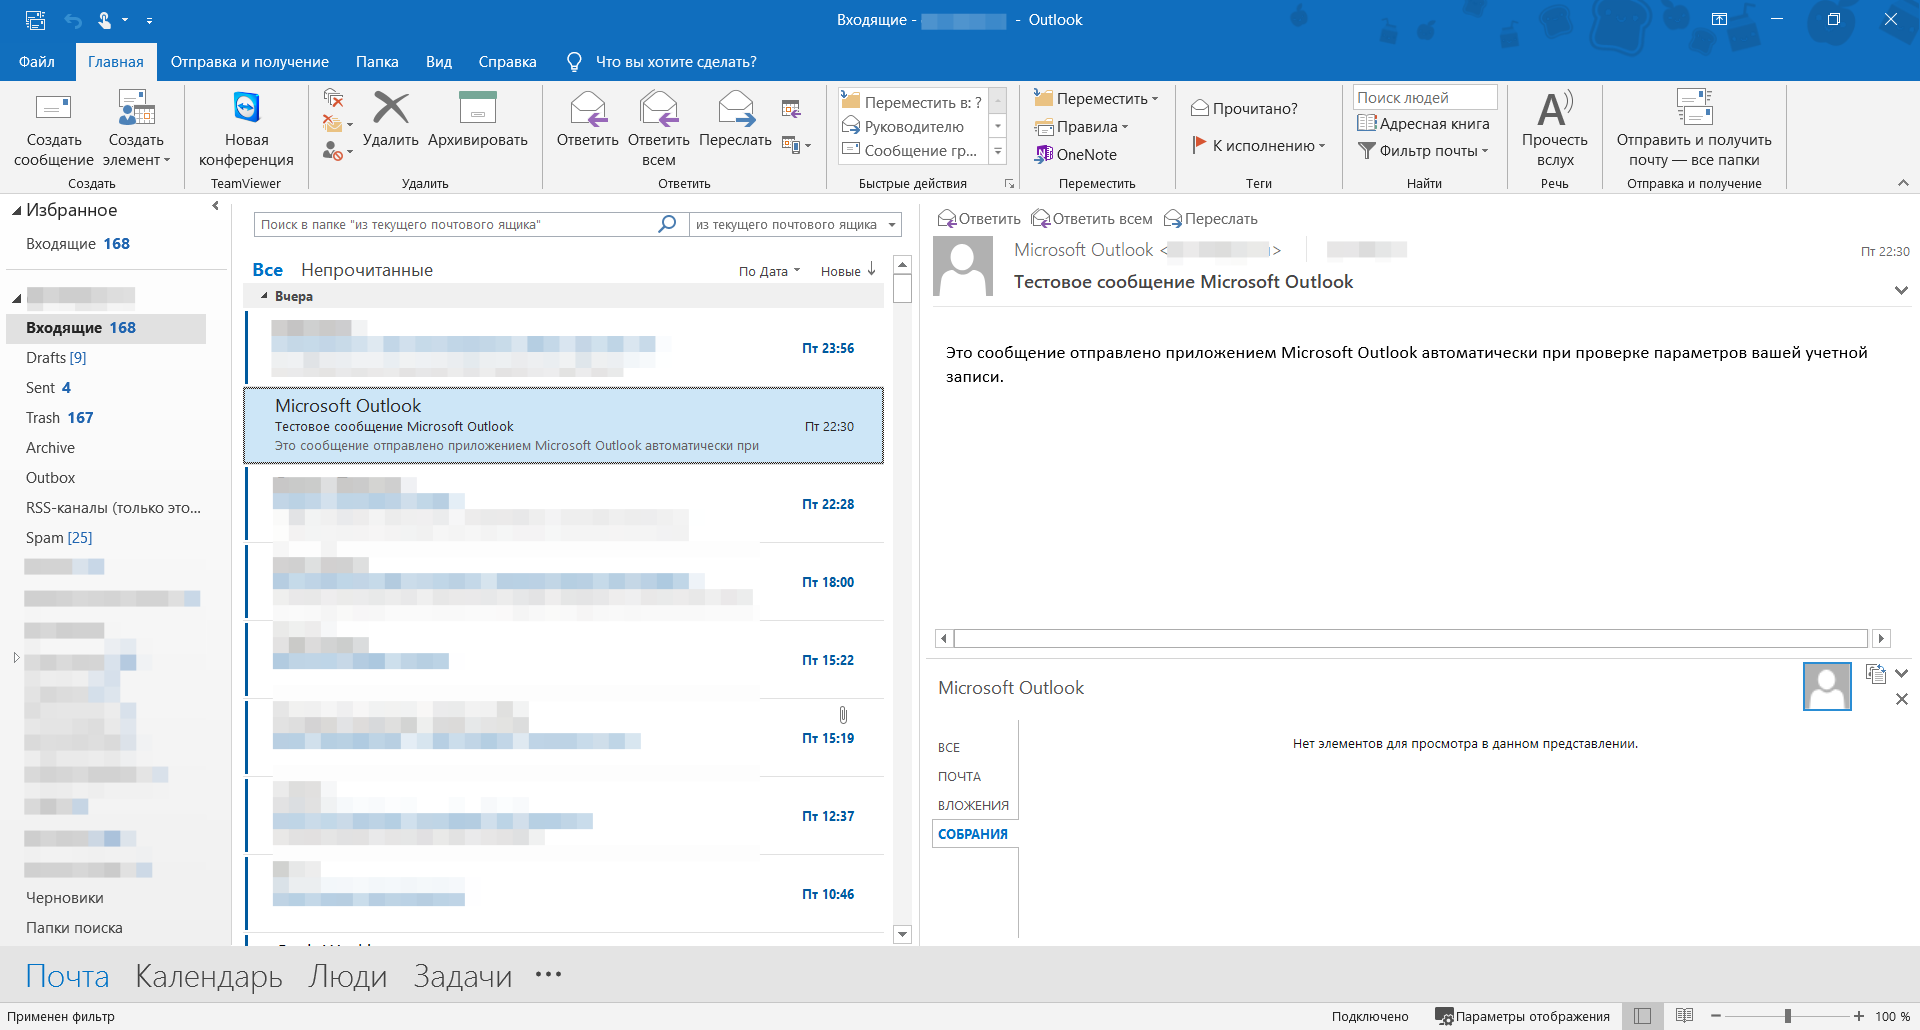Open the Trash folder
The image size is (1920, 1030).
60,418
